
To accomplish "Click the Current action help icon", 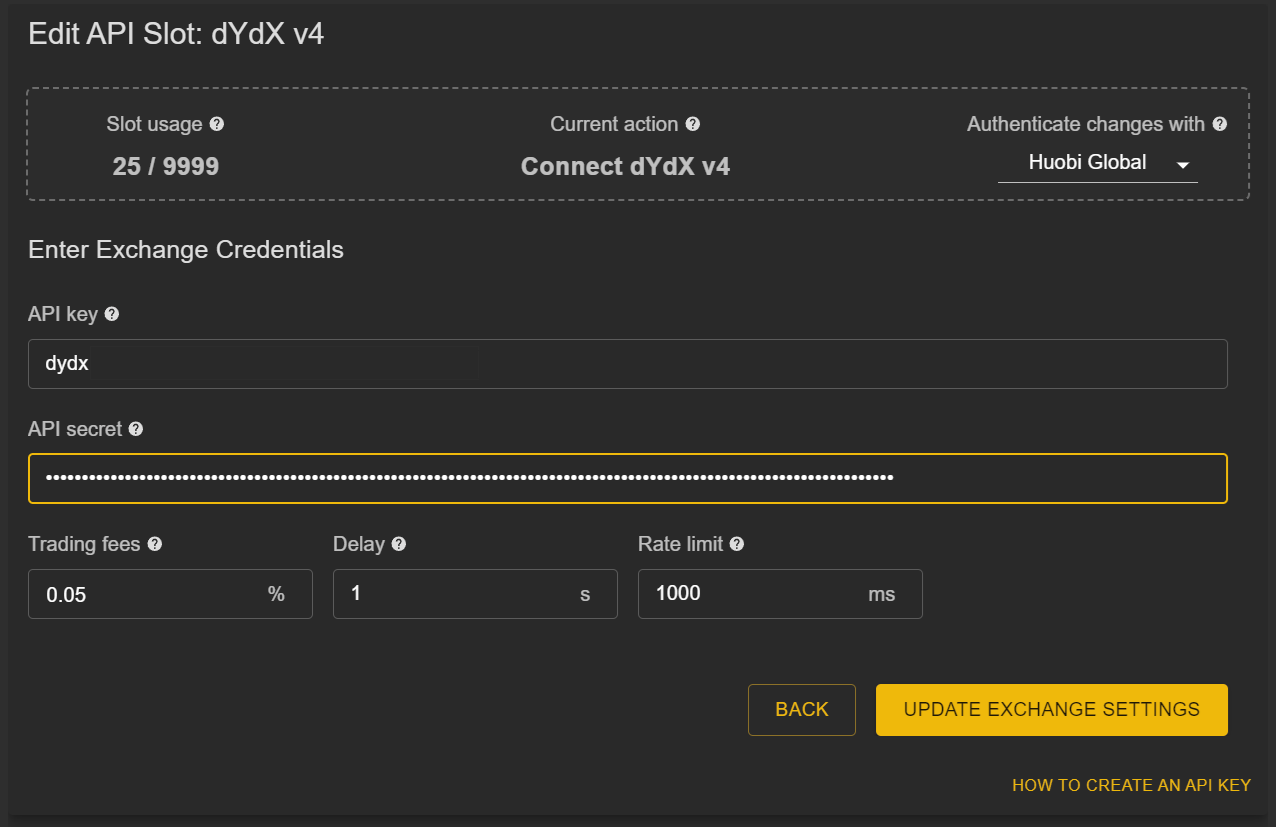I will [693, 125].
